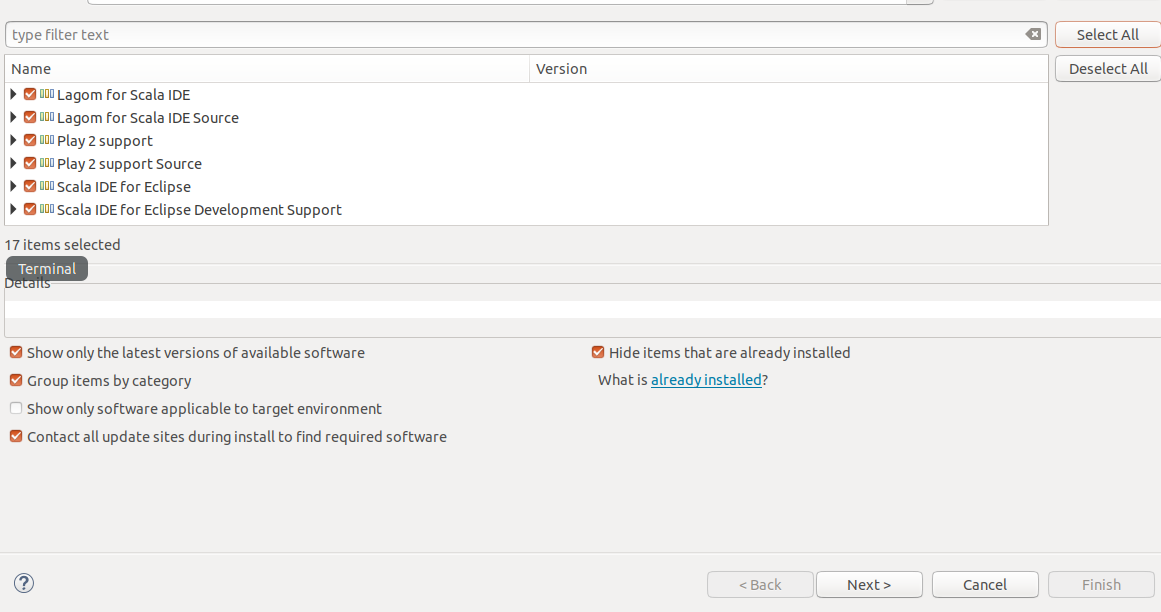The image size is (1161, 612).
Task: Expand the Play 2 support node
Action: tap(13, 140)
